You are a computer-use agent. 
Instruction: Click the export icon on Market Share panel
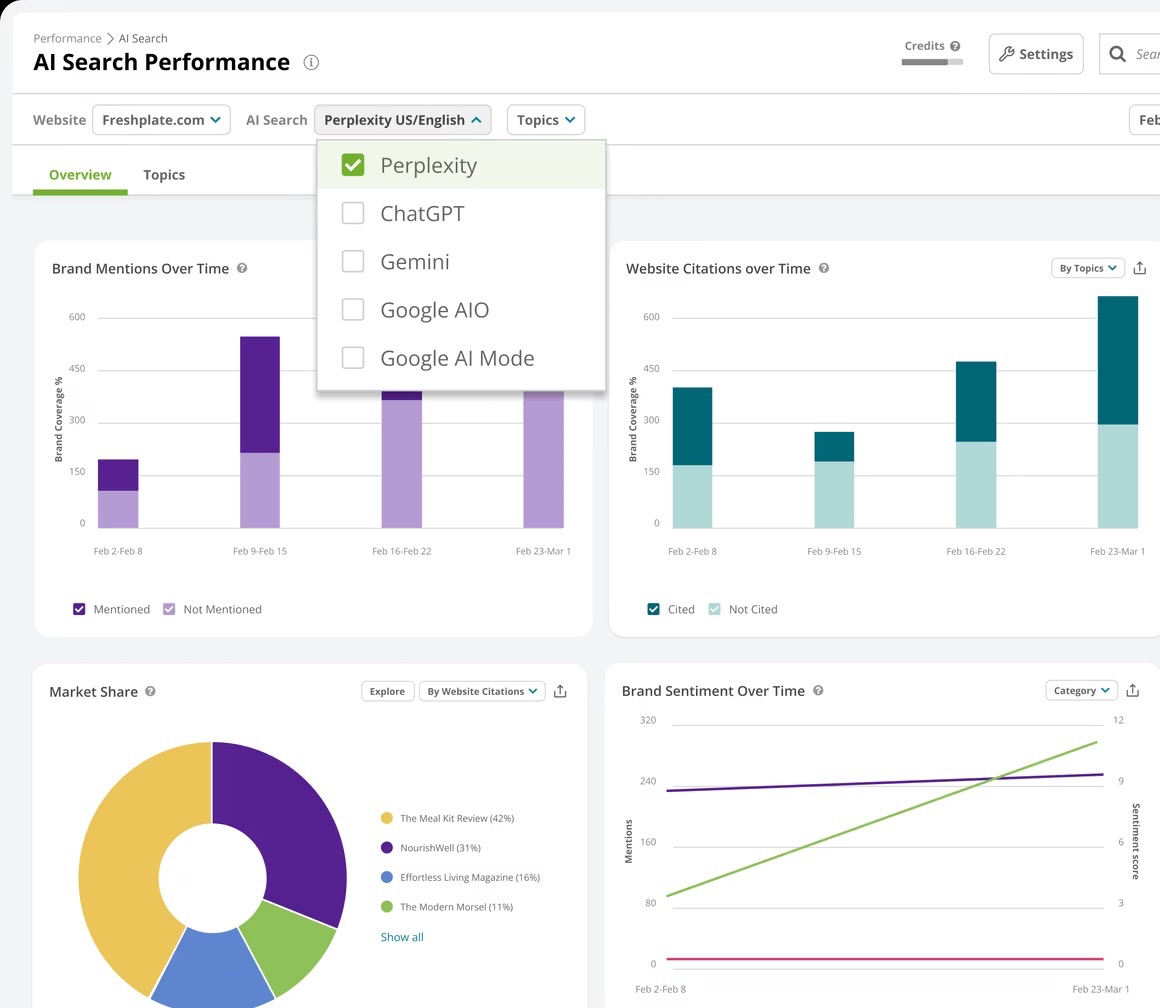pyautogui.click(x=560, y=690)
